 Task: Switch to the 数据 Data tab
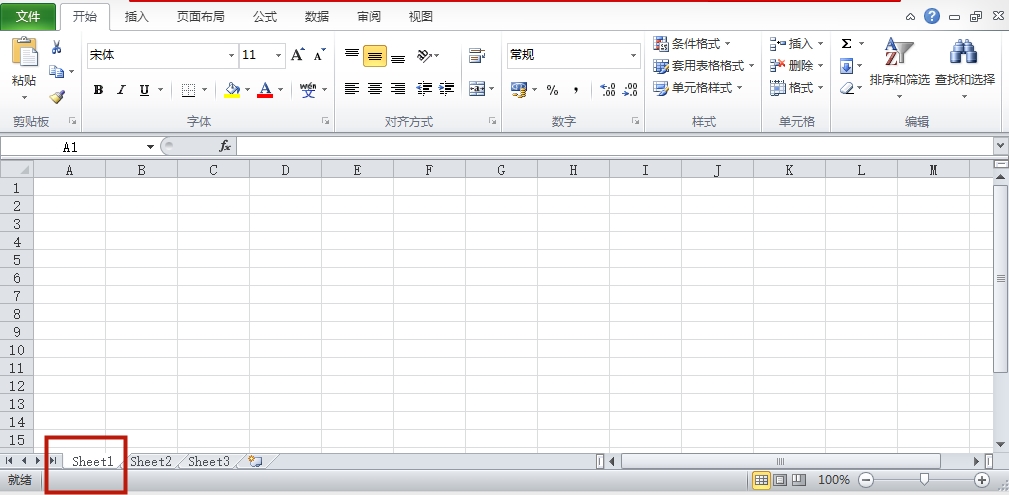click(317, 17)
